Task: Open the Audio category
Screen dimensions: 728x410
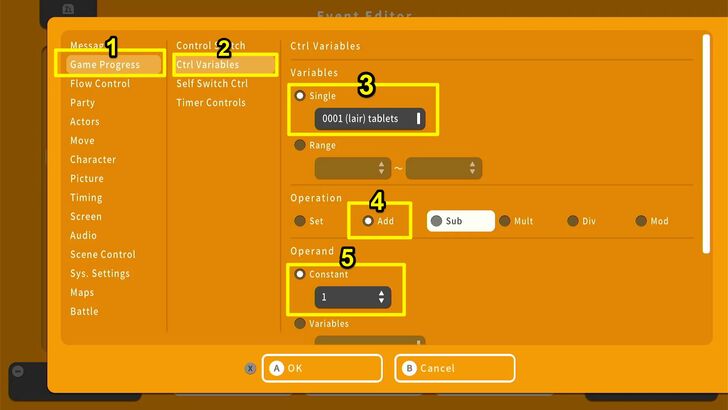Action: click(83, 235)
